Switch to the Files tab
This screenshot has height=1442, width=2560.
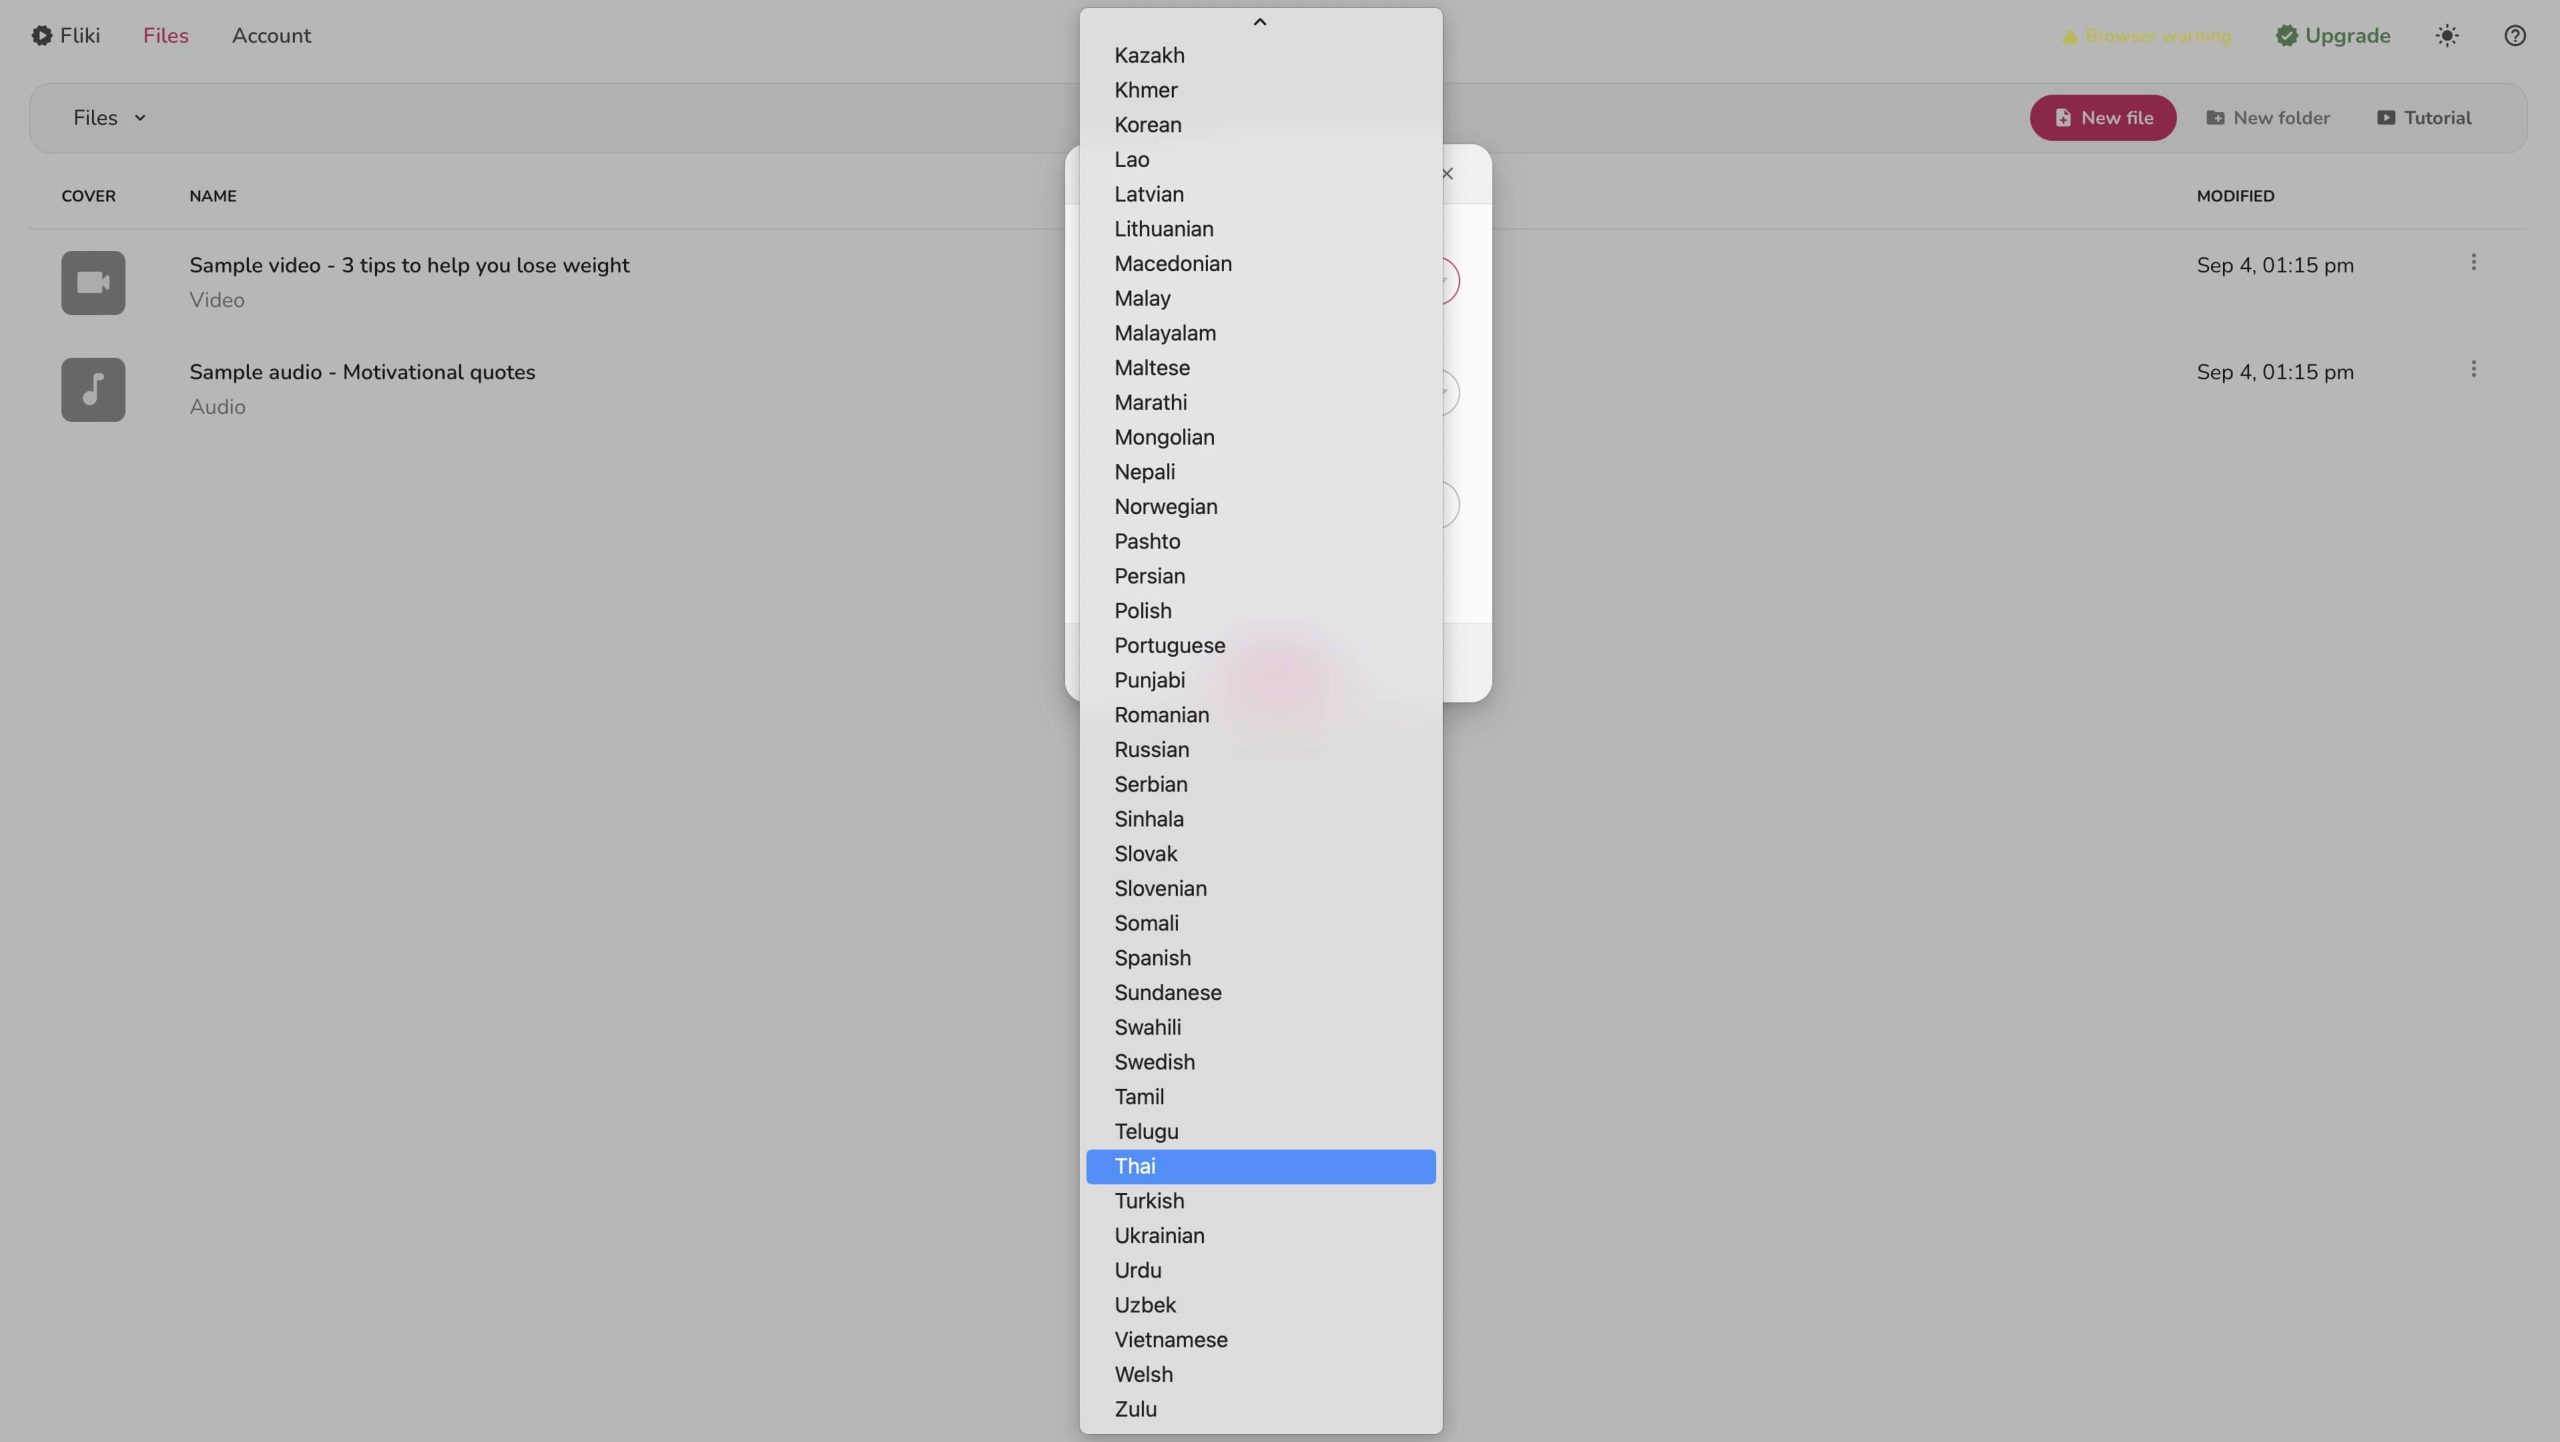tap(165, 36)
